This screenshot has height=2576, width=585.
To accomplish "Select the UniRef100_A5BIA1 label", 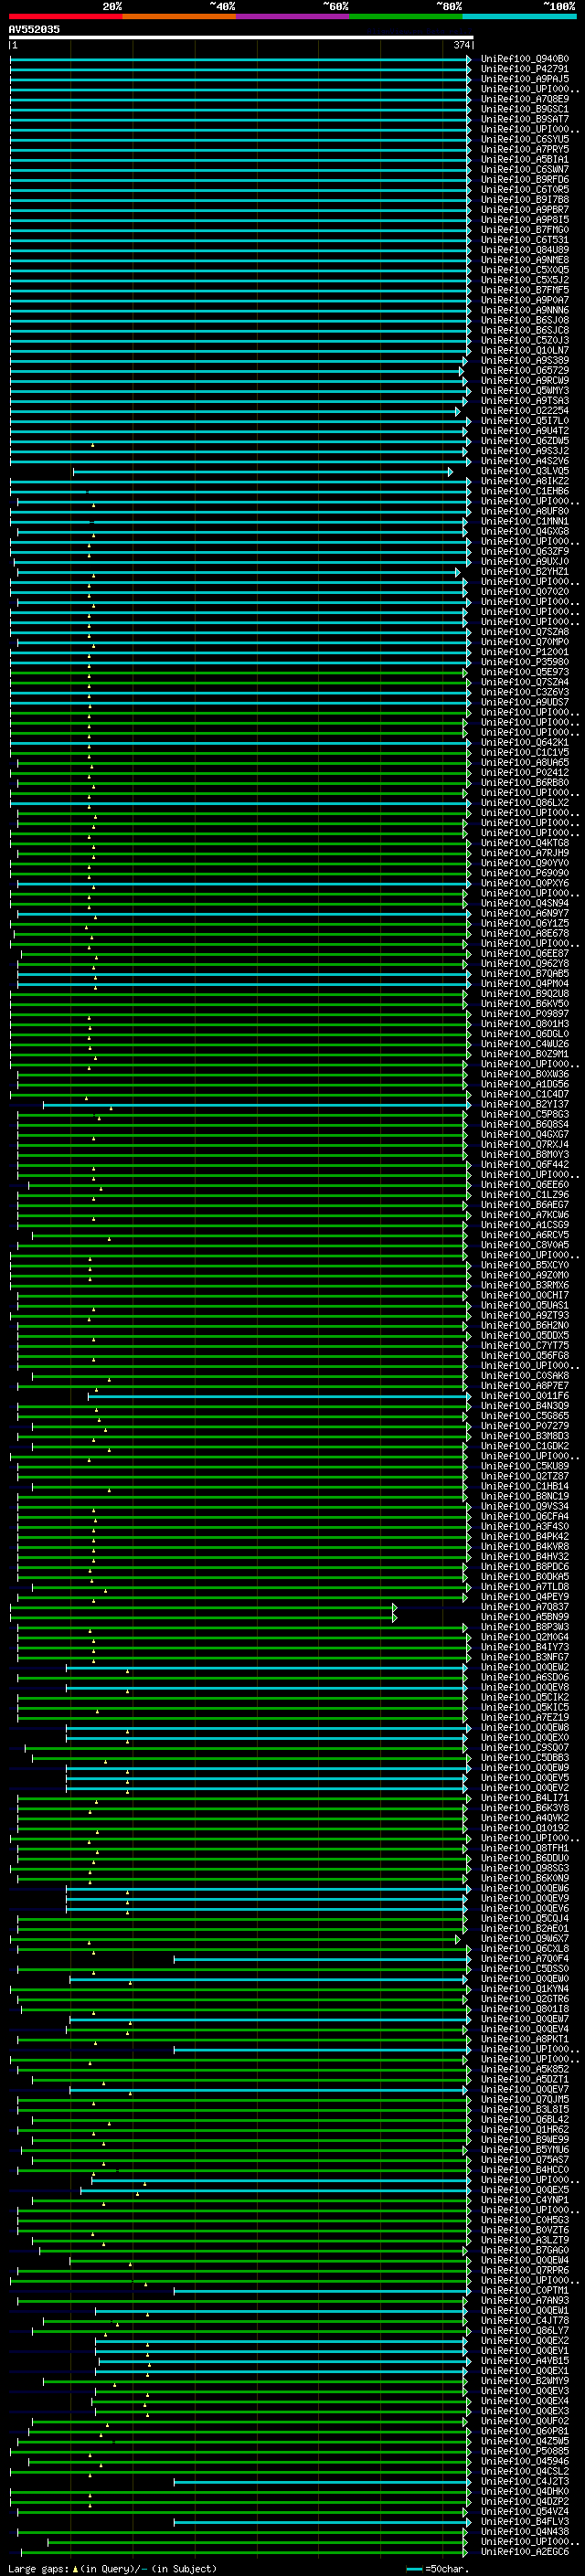I will click(525, 159).
